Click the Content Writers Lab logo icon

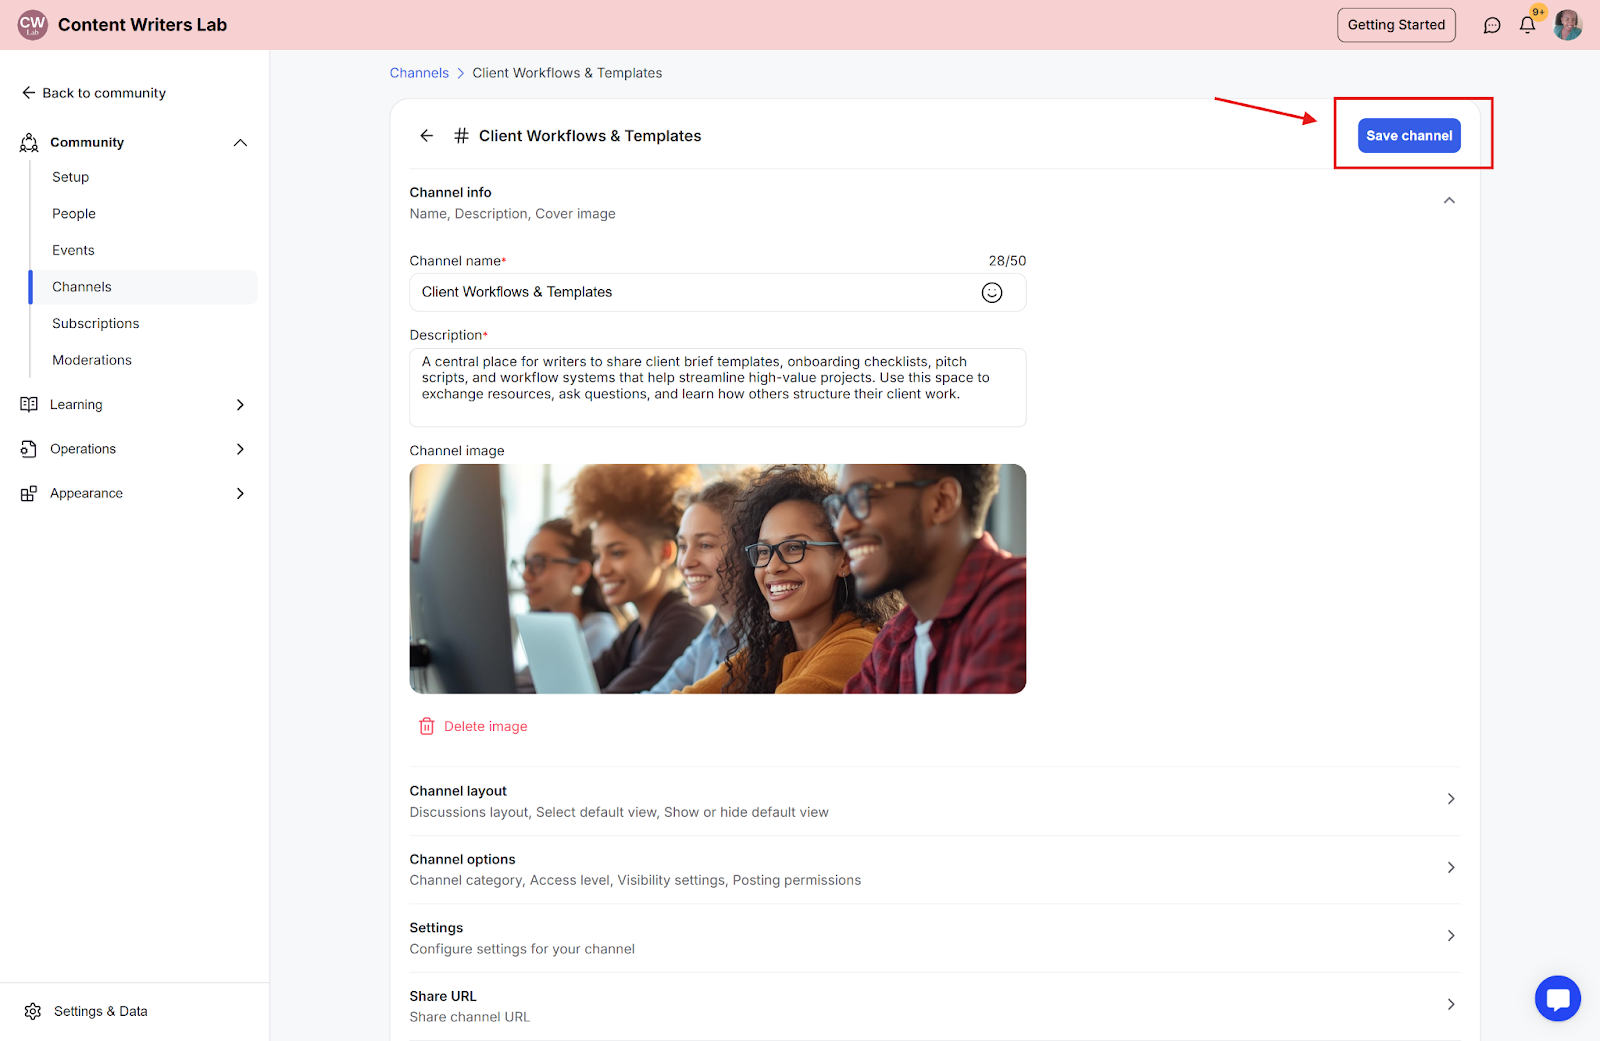click(x=32, y=25)
